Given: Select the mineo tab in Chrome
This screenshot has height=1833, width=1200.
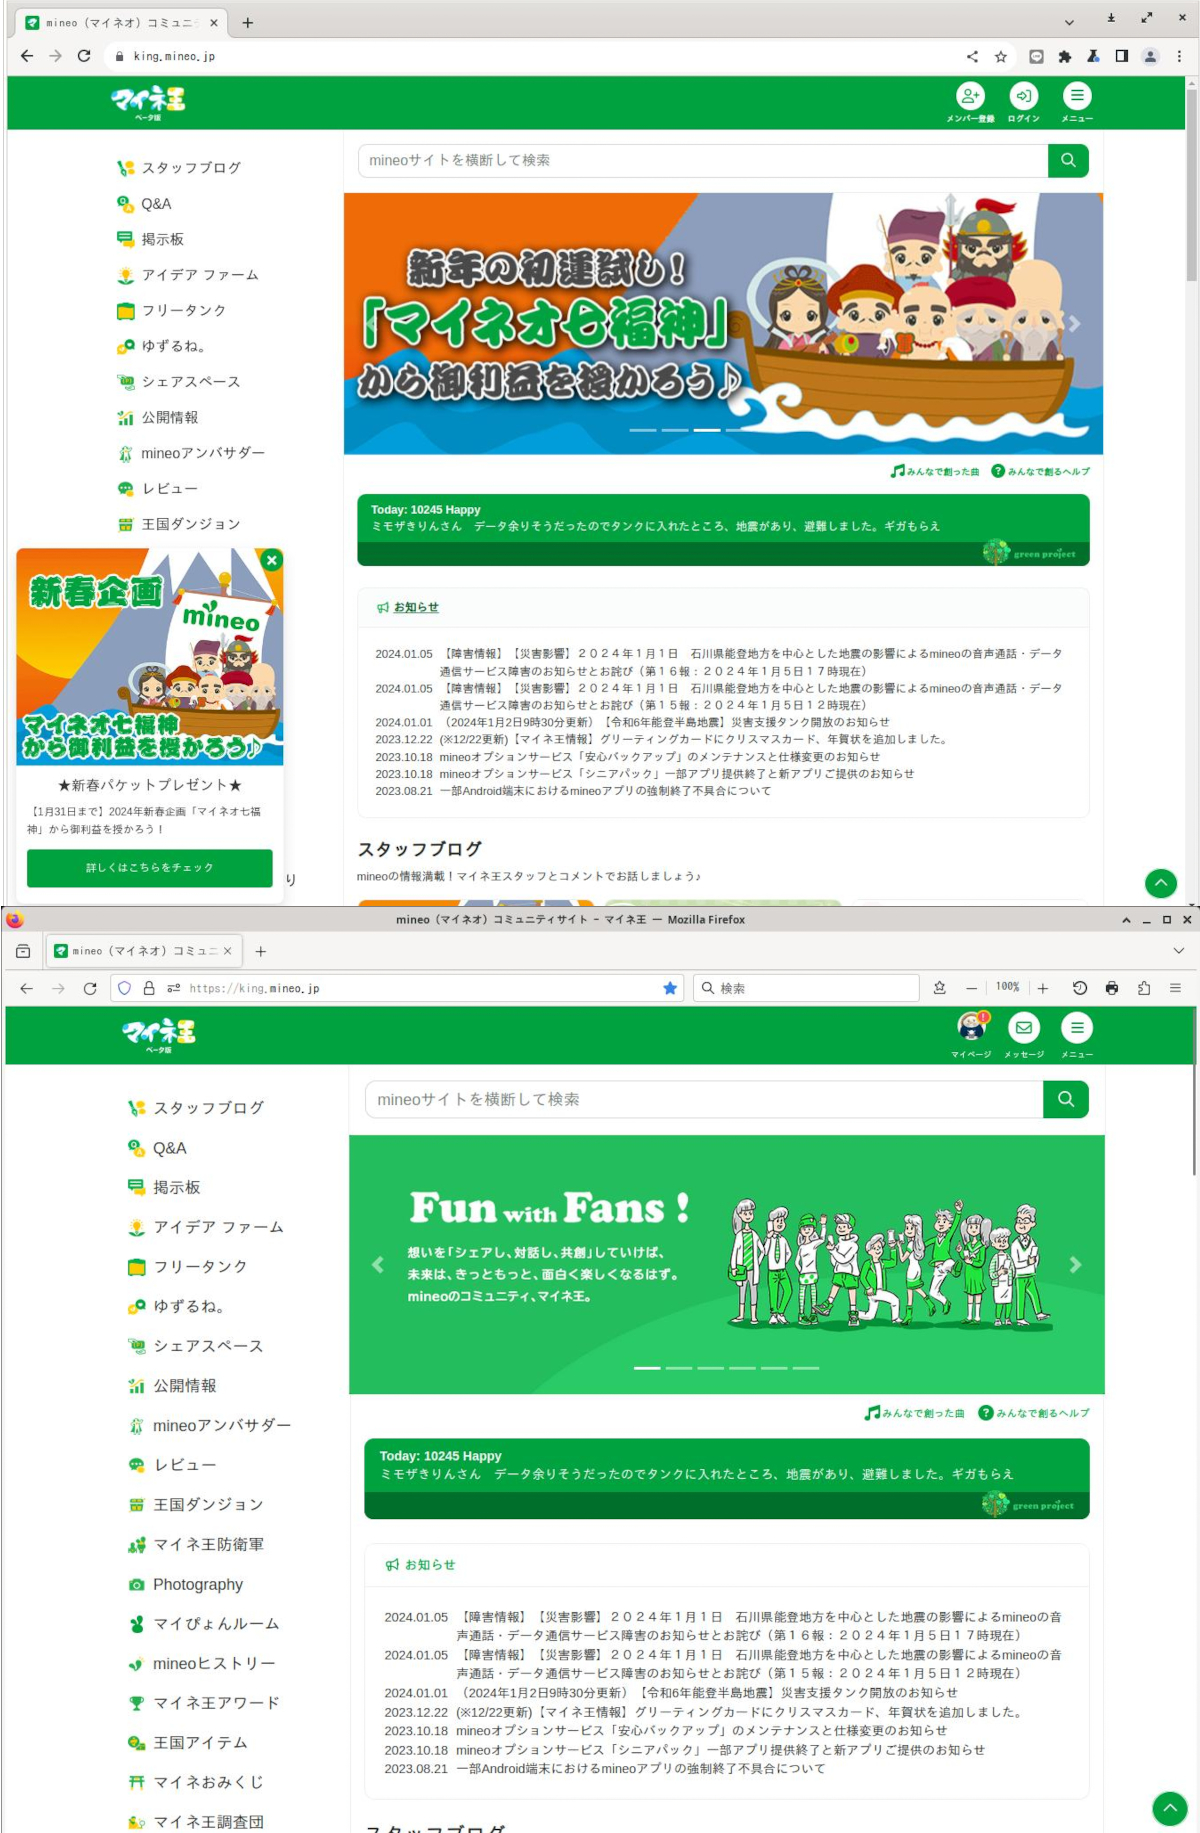Looking at the screenshot, I should [122, 22].
